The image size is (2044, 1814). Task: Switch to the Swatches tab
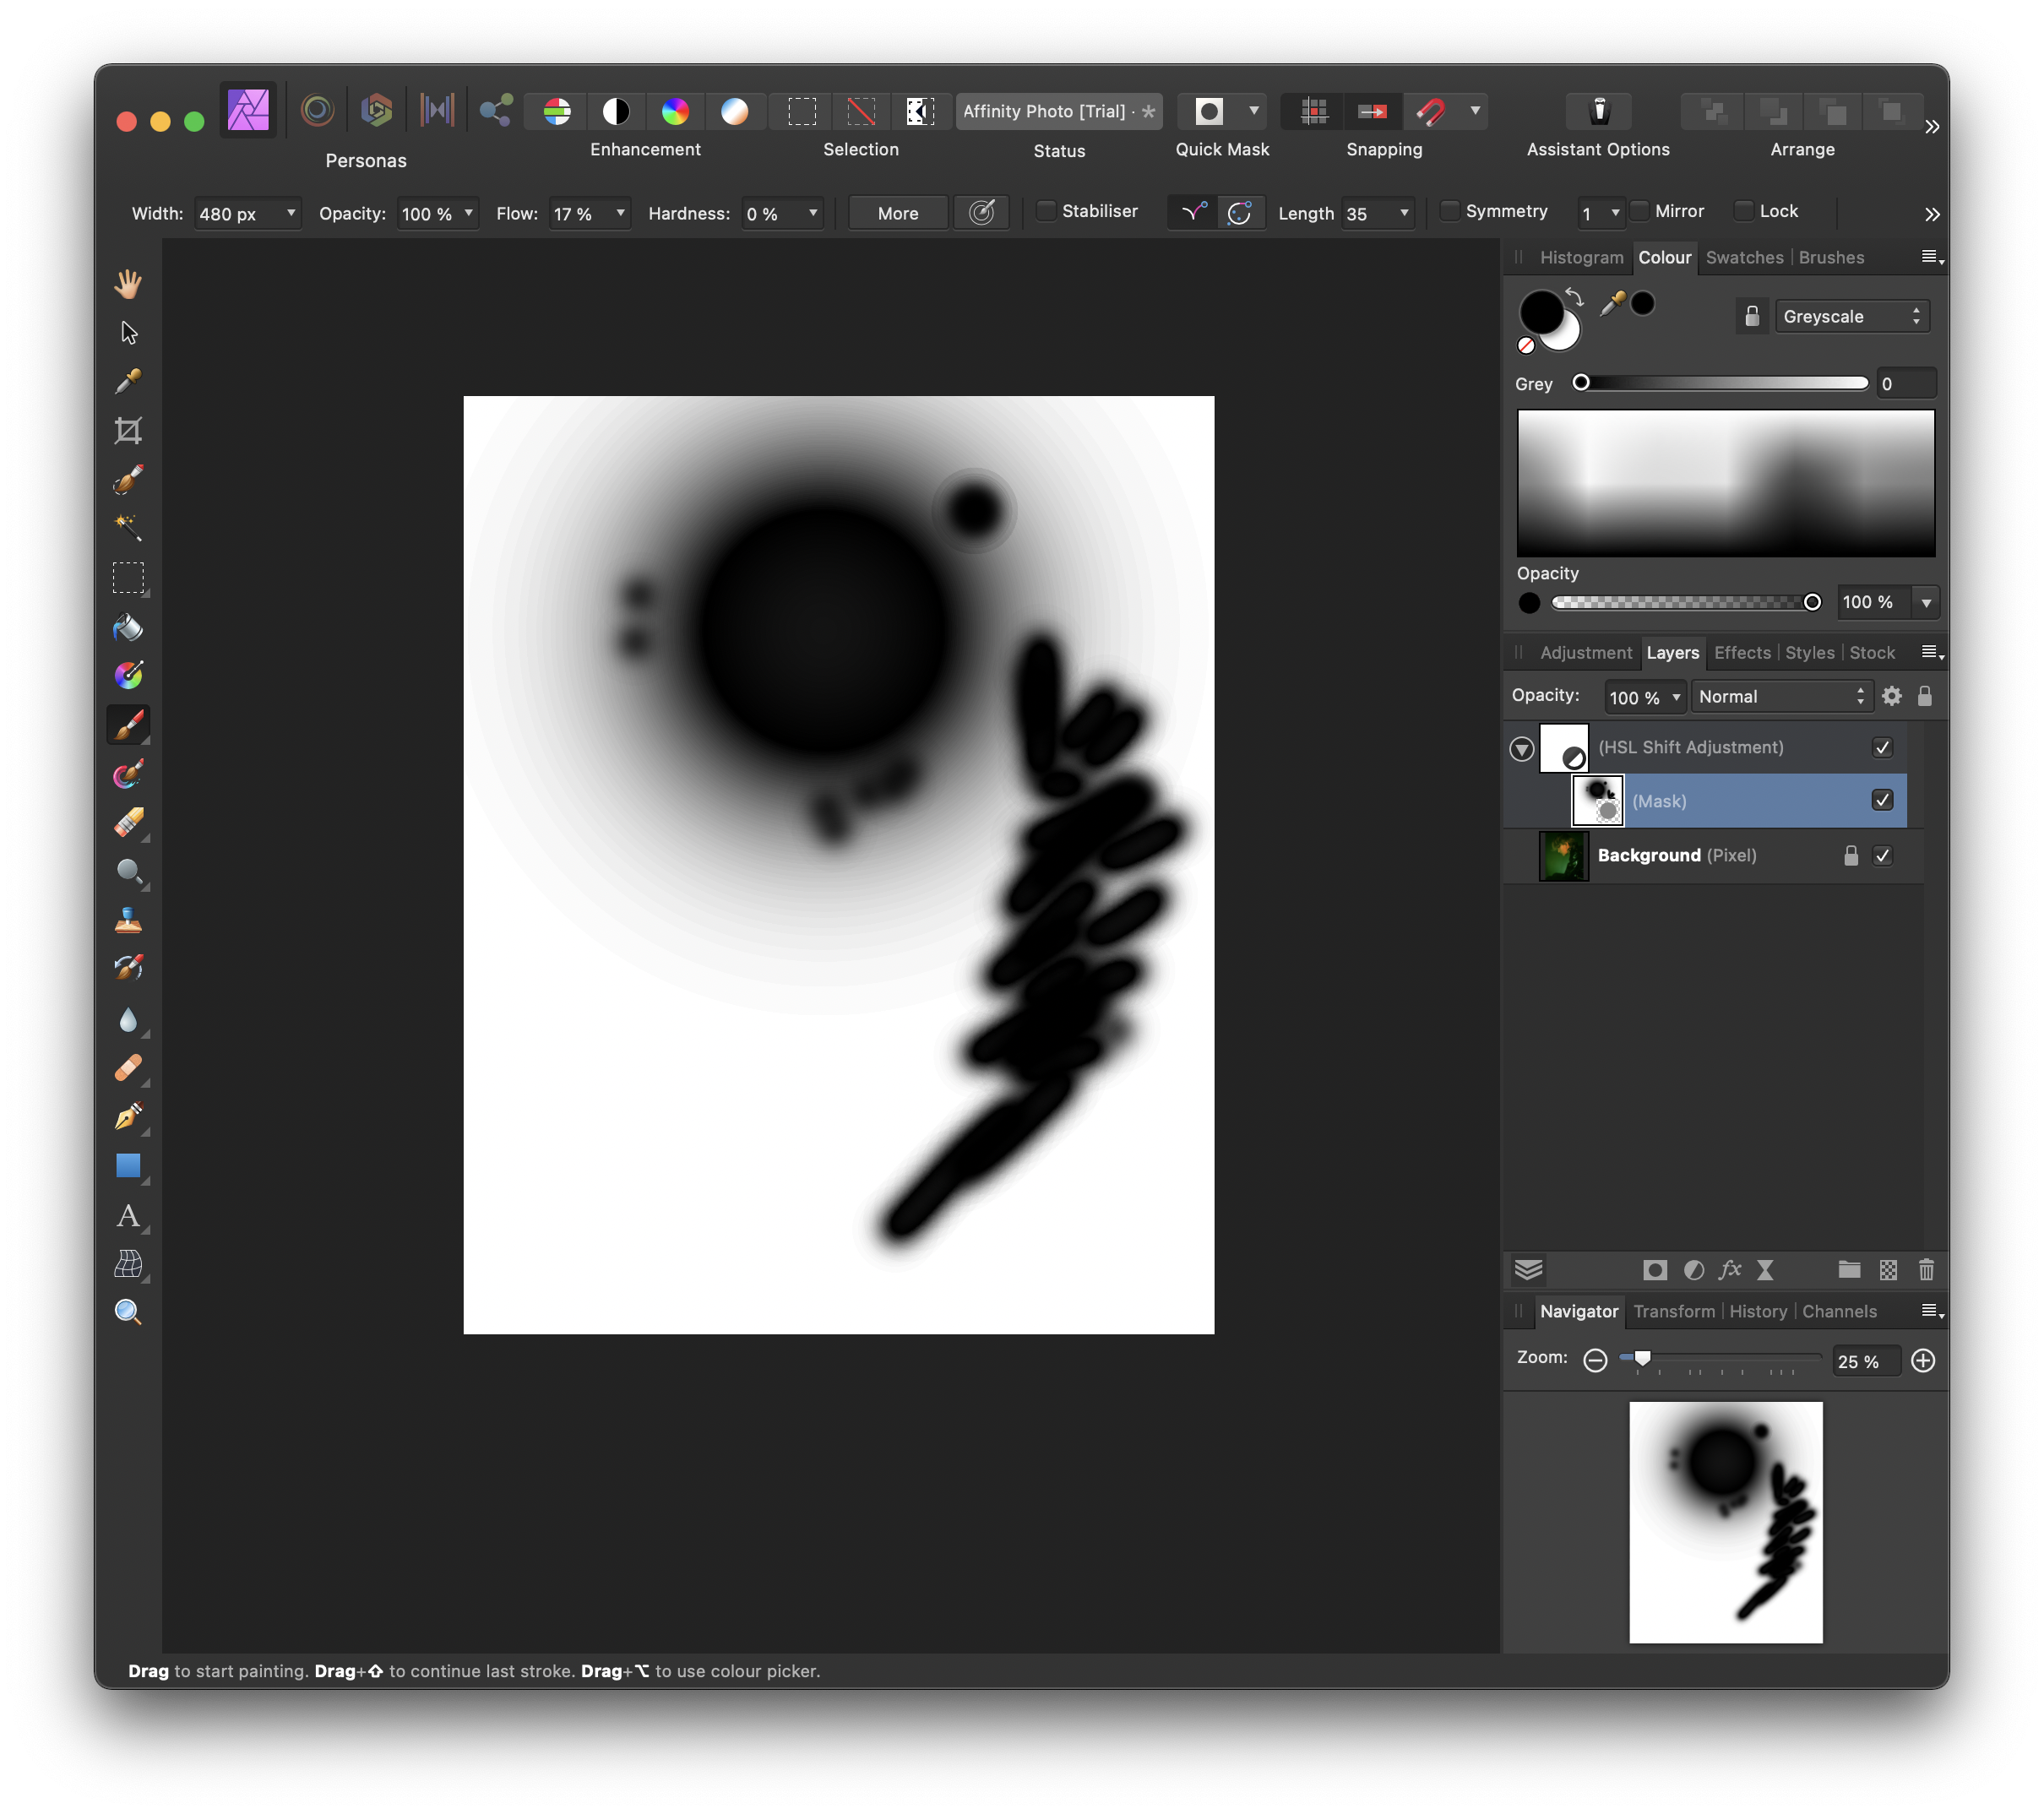(x=1744, y=257)
